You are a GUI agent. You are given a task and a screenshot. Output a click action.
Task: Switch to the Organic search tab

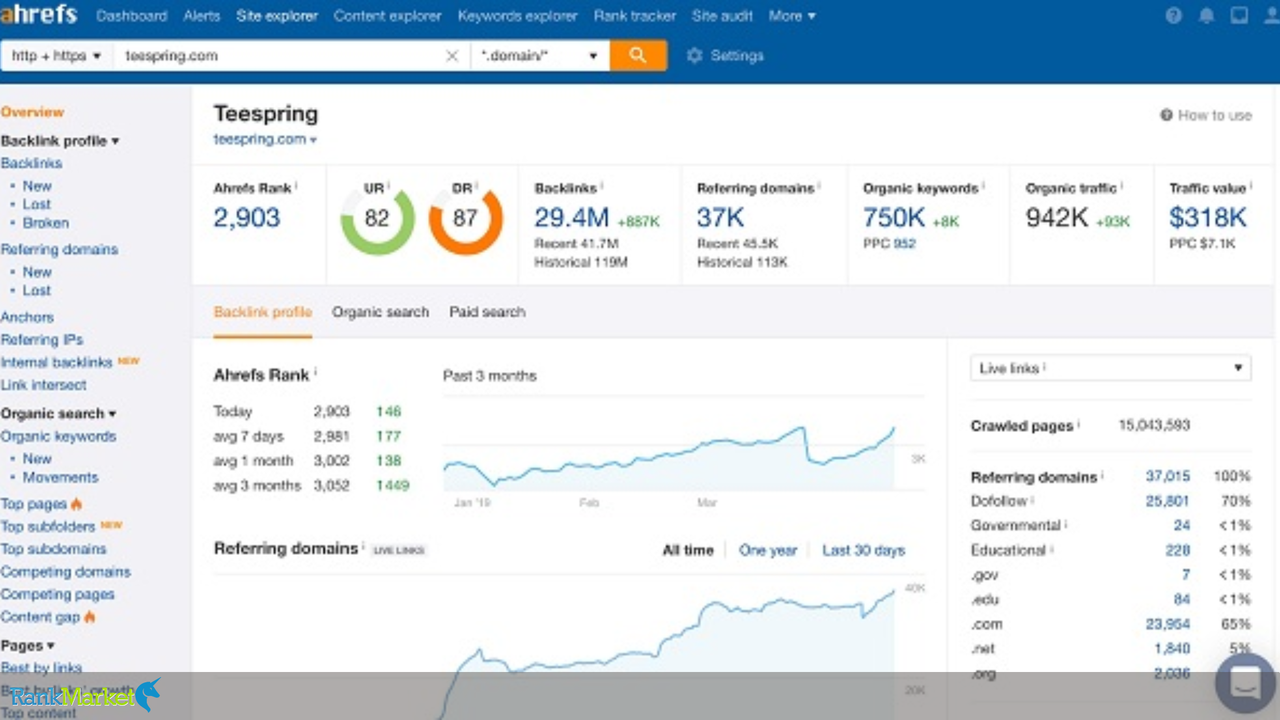pyautogui.click(x=380, y=312)
